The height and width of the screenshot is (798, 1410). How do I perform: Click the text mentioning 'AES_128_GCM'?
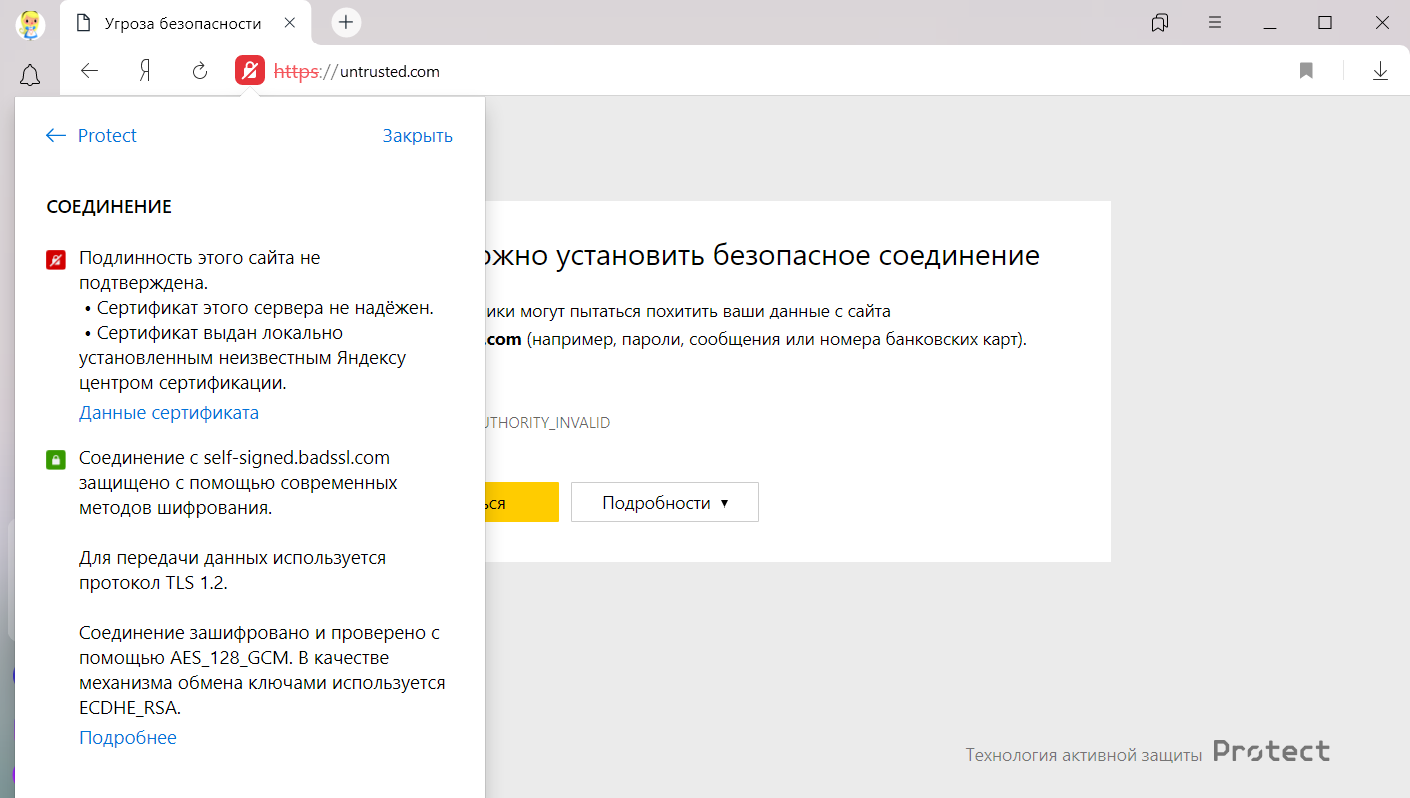coord(262,670)
